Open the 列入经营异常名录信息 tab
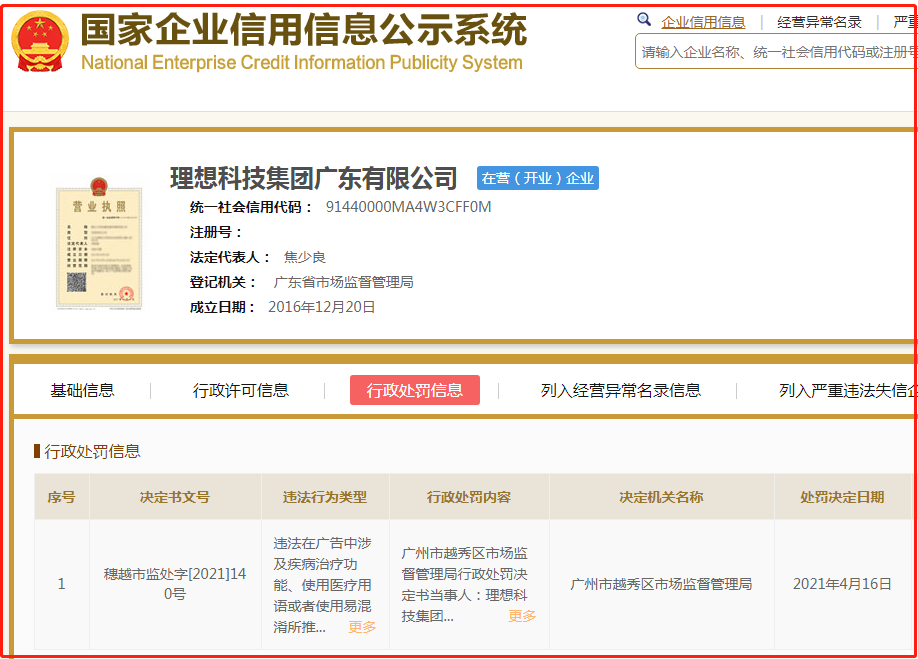 coord(621,390)
